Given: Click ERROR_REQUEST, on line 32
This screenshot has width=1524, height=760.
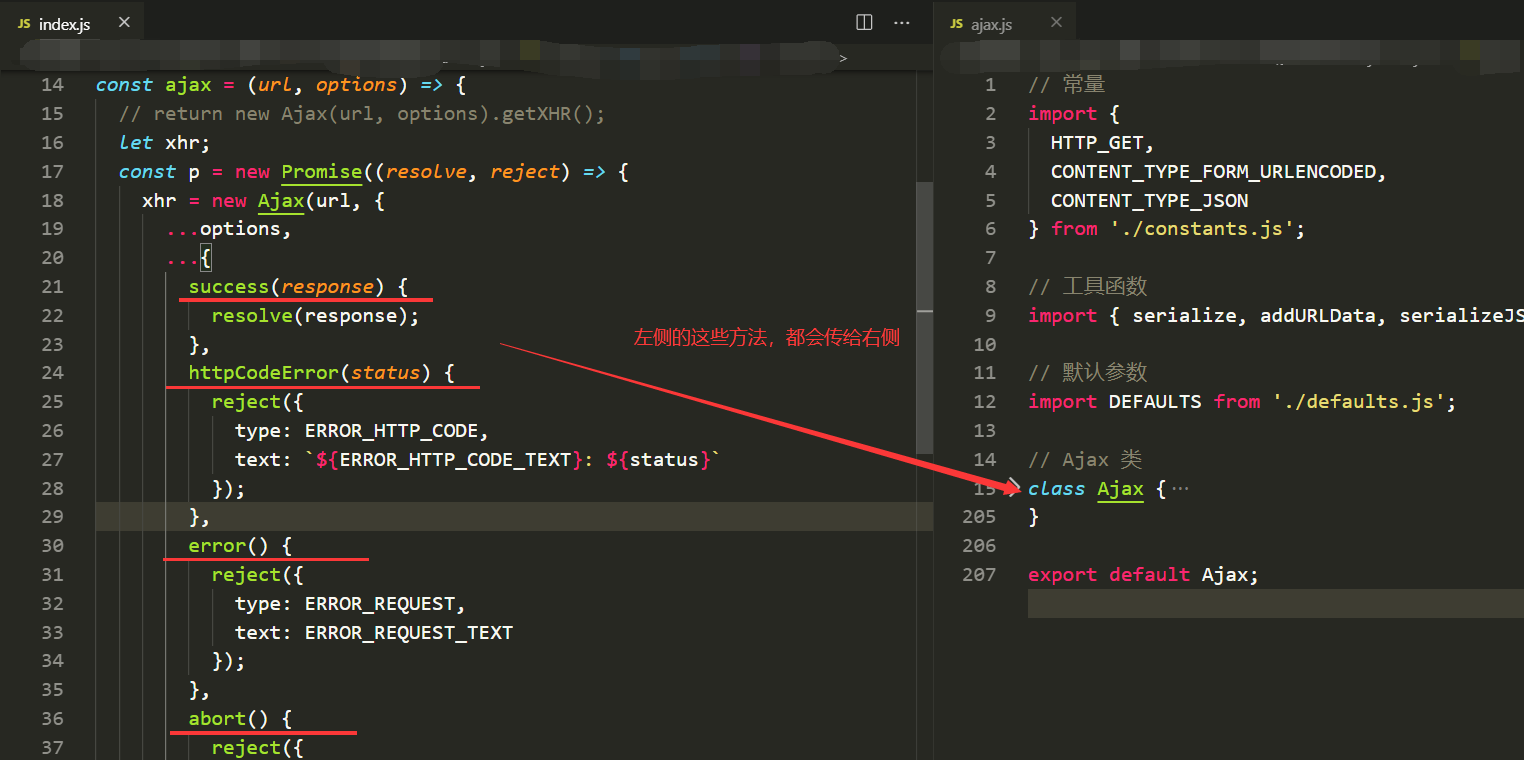Looking at the screenshot, I should 385,604.
